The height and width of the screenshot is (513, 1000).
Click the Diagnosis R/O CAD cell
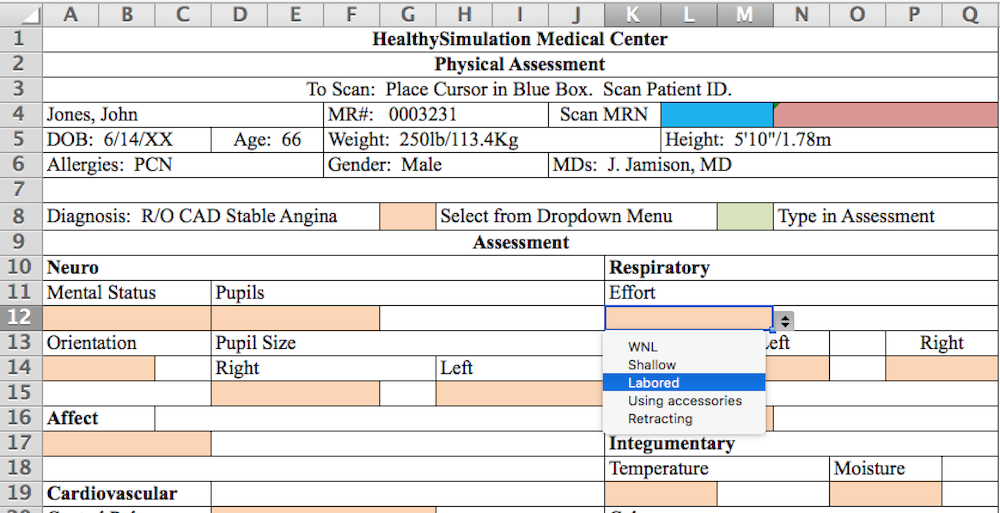tap(211, 217)
